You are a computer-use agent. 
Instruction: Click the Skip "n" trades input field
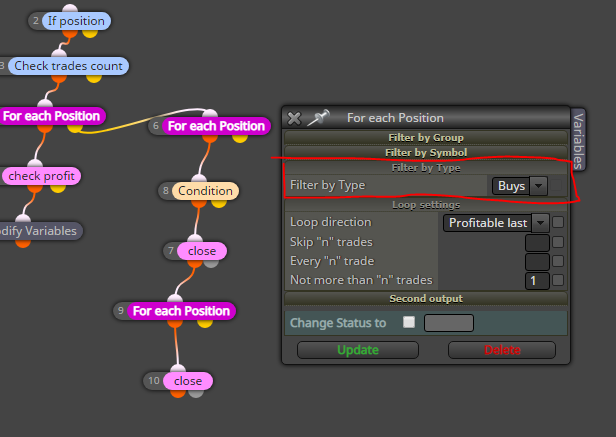tap(537, 242)
